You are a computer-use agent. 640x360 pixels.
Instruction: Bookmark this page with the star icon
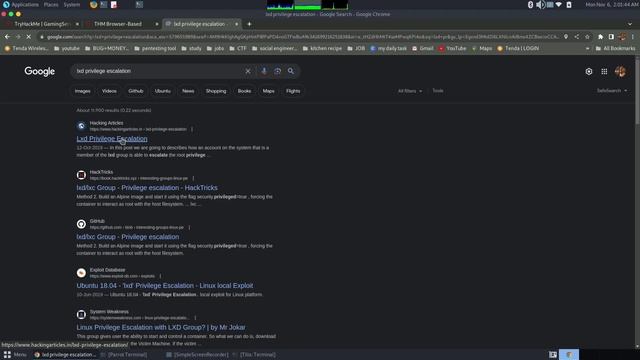coord(587,37)
